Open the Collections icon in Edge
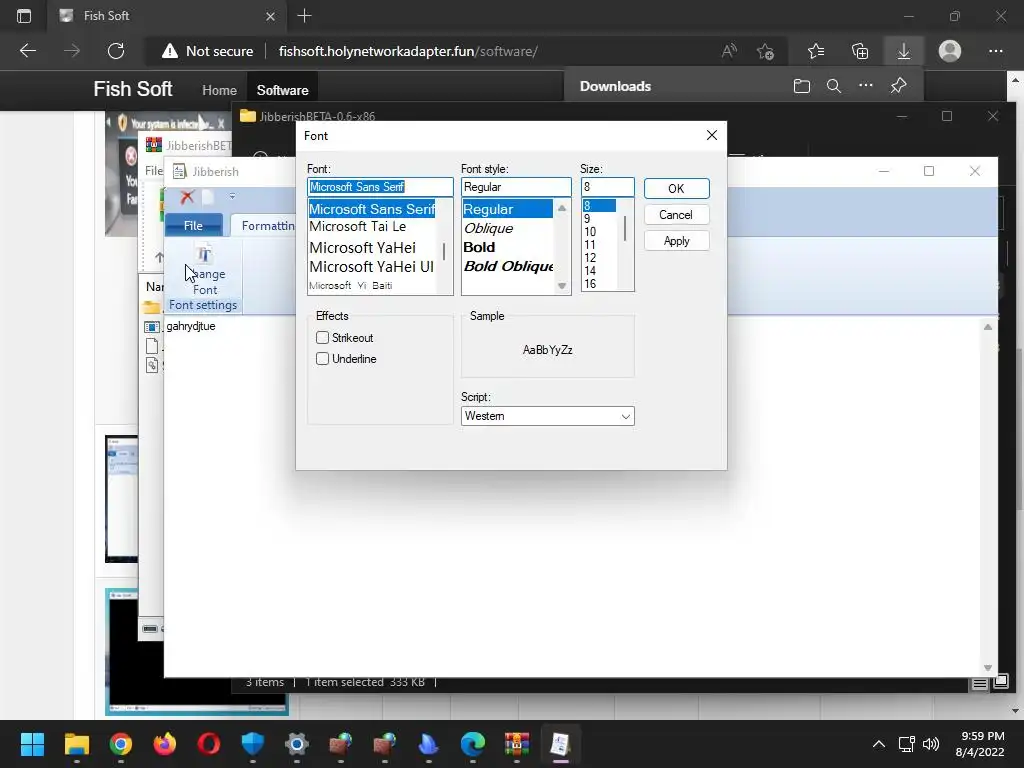This screenshot has width=1024, height=768. (860, 51)
